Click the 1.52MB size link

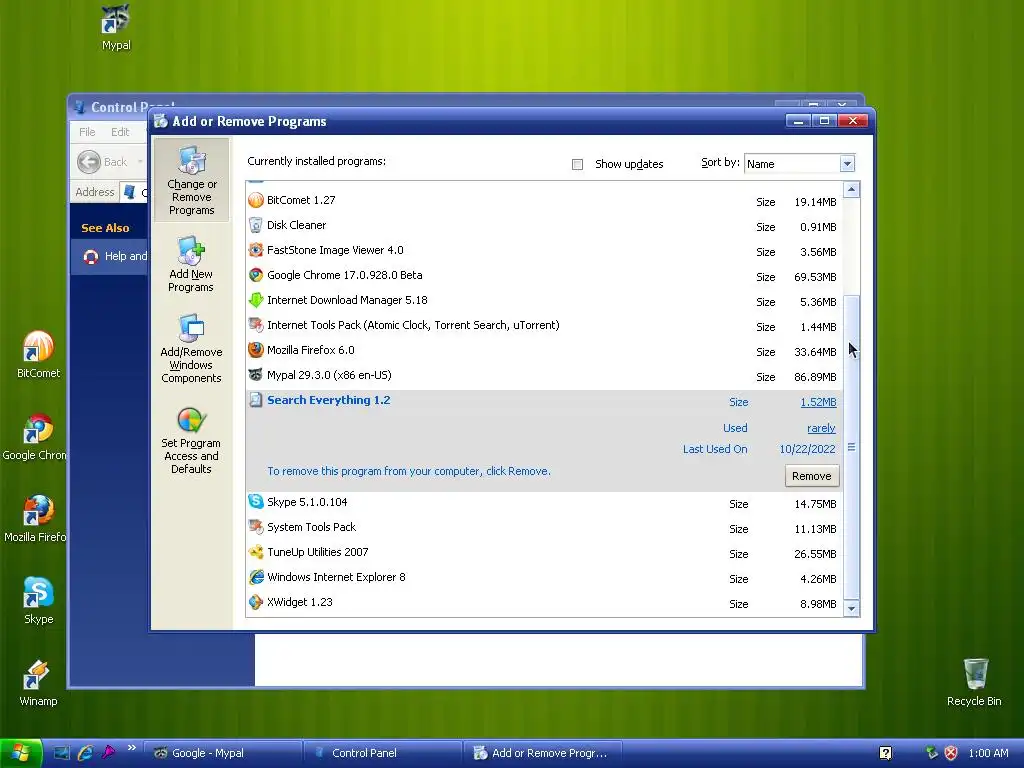(818, 402)
